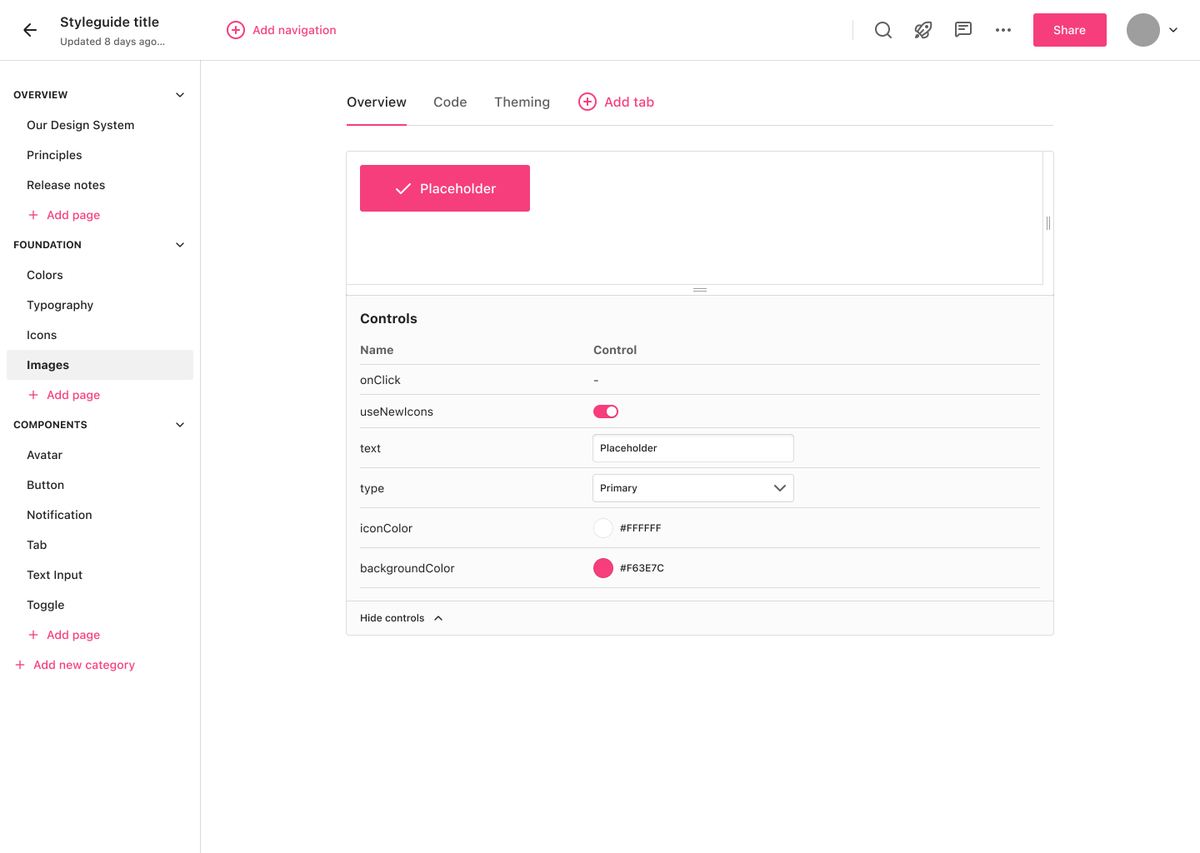
Task: Open the type Primary dropdown
Action: 693,488
